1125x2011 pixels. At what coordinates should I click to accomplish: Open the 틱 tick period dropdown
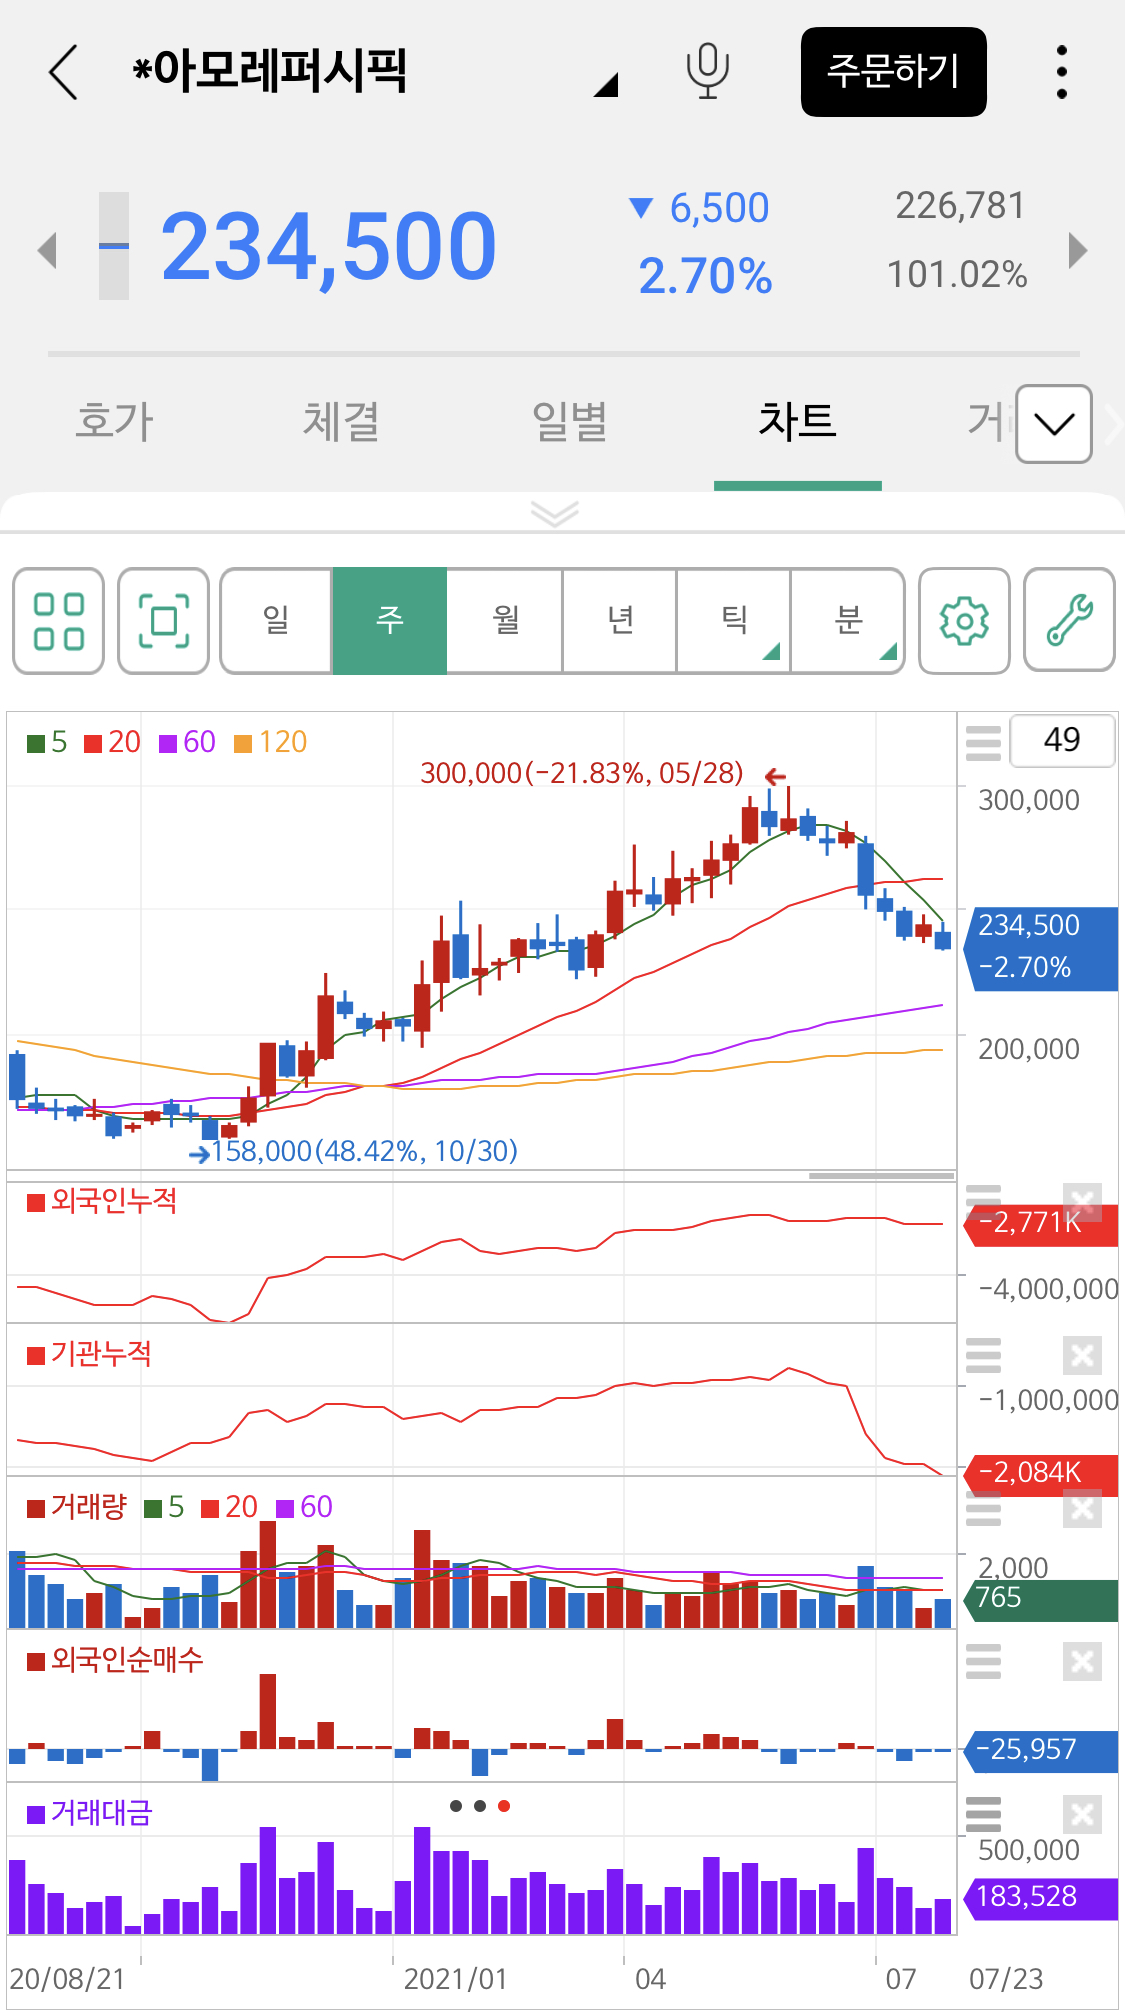tap(734, 621)
